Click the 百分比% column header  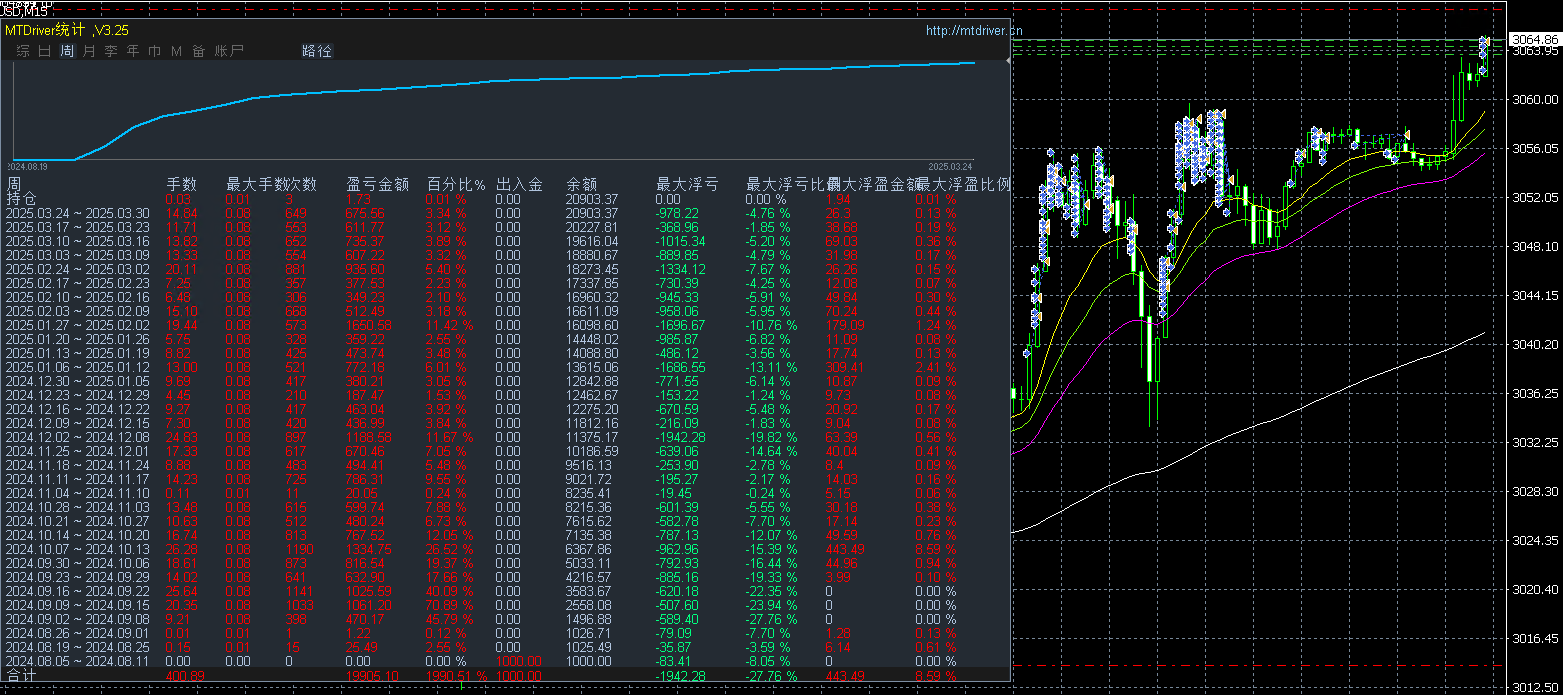[x=456, y=184]
